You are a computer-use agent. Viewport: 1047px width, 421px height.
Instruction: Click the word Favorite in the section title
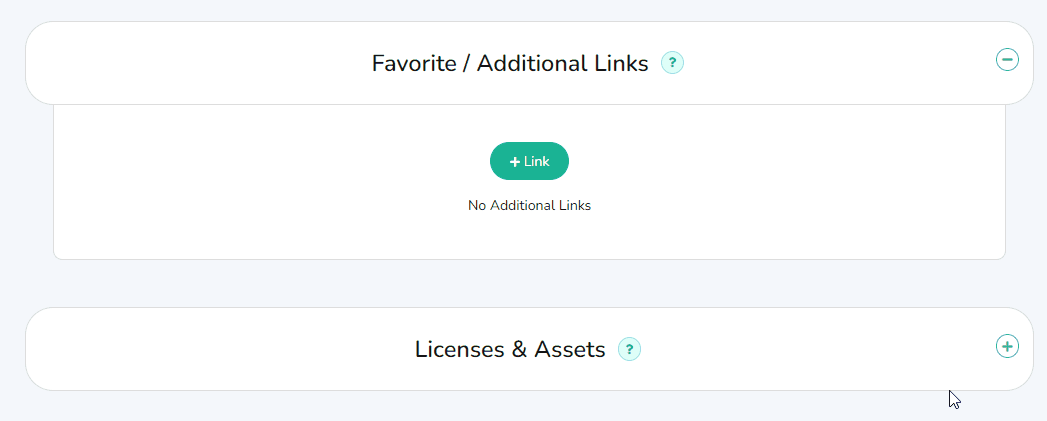413,63
